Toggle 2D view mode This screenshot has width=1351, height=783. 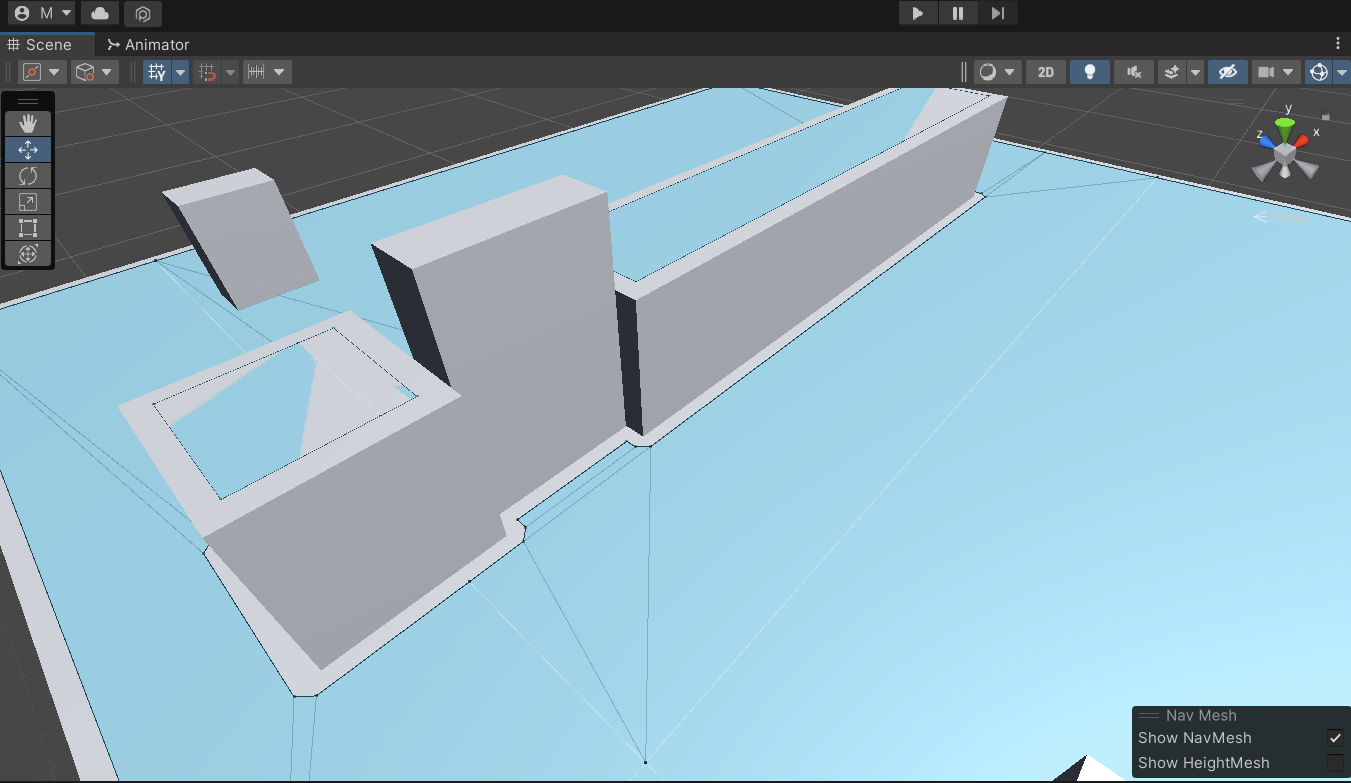click(x=1046, y=72)
